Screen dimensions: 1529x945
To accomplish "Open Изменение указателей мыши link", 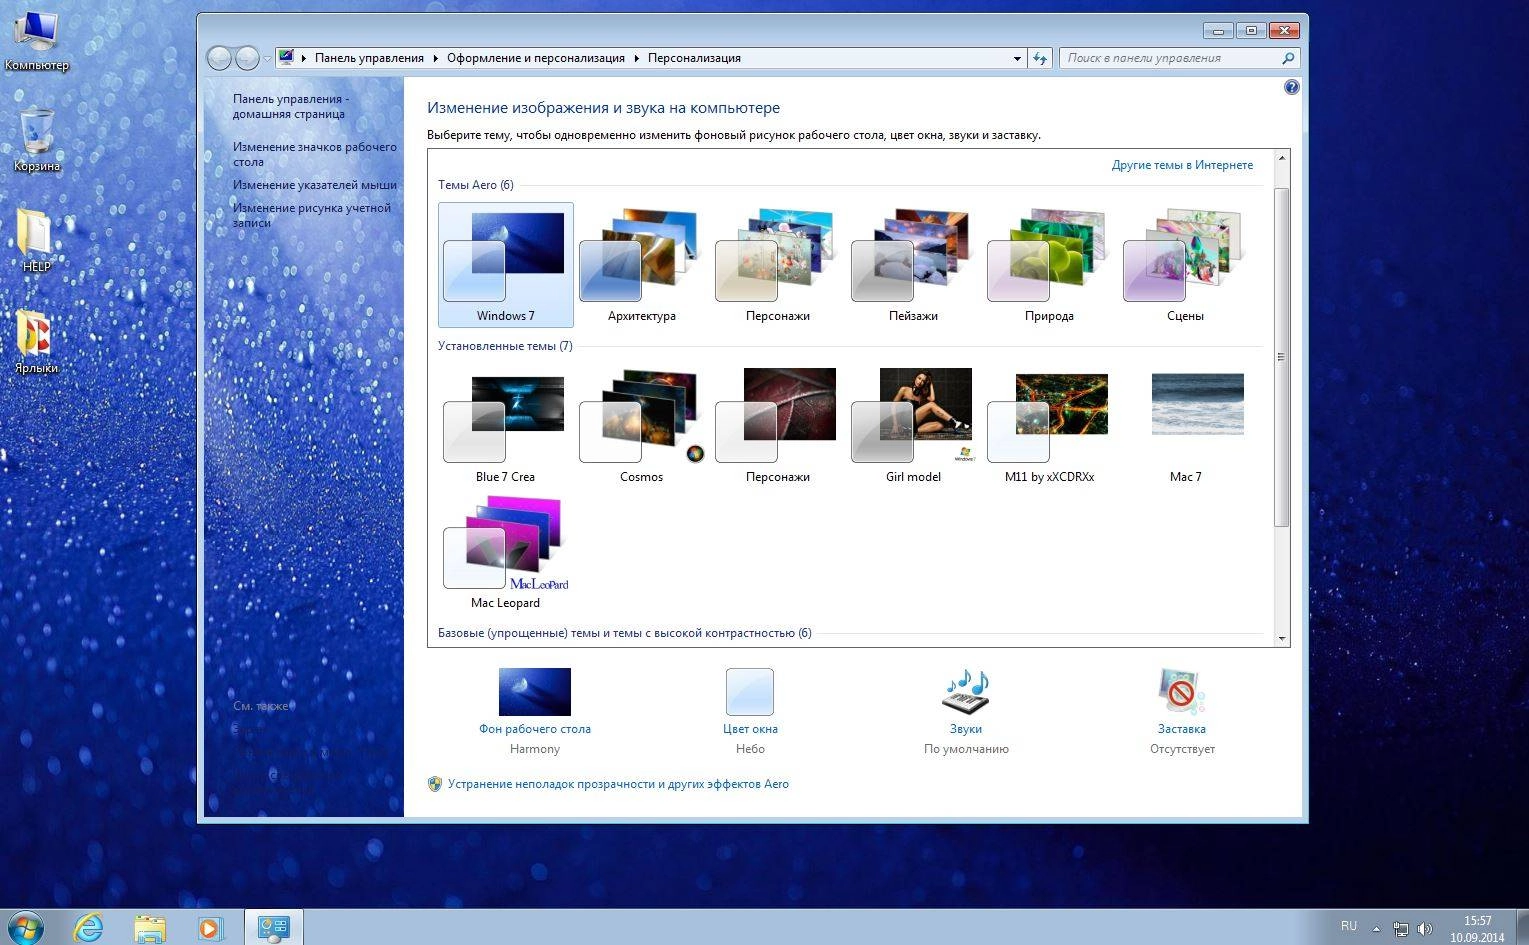I will [x=314, y=185].
